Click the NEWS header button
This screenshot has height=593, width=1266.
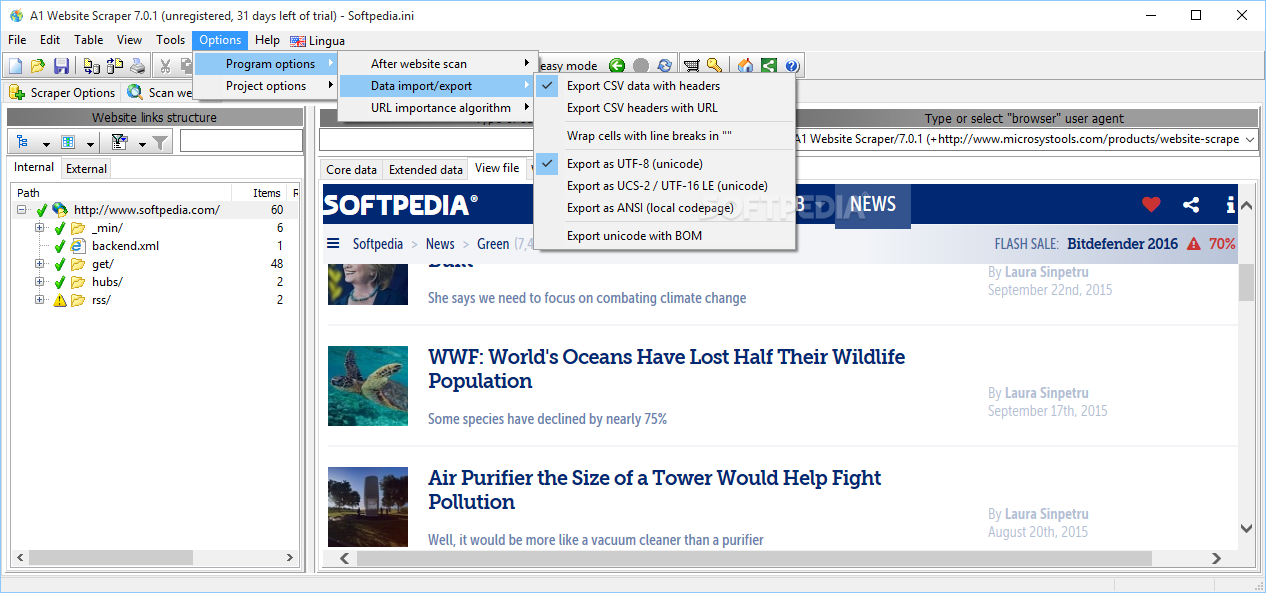[x=873, y=205]
